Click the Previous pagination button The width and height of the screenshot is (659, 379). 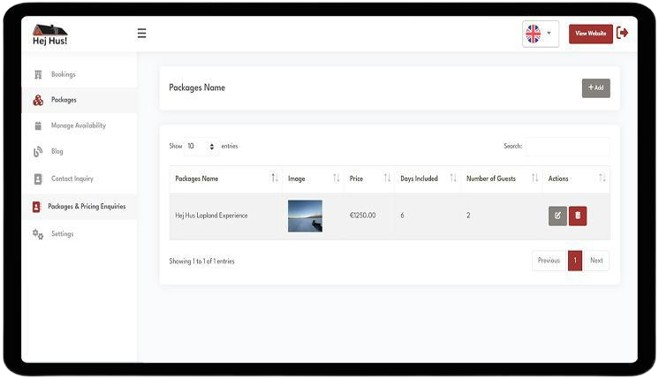pyautogui.click(x=549, y=261)
